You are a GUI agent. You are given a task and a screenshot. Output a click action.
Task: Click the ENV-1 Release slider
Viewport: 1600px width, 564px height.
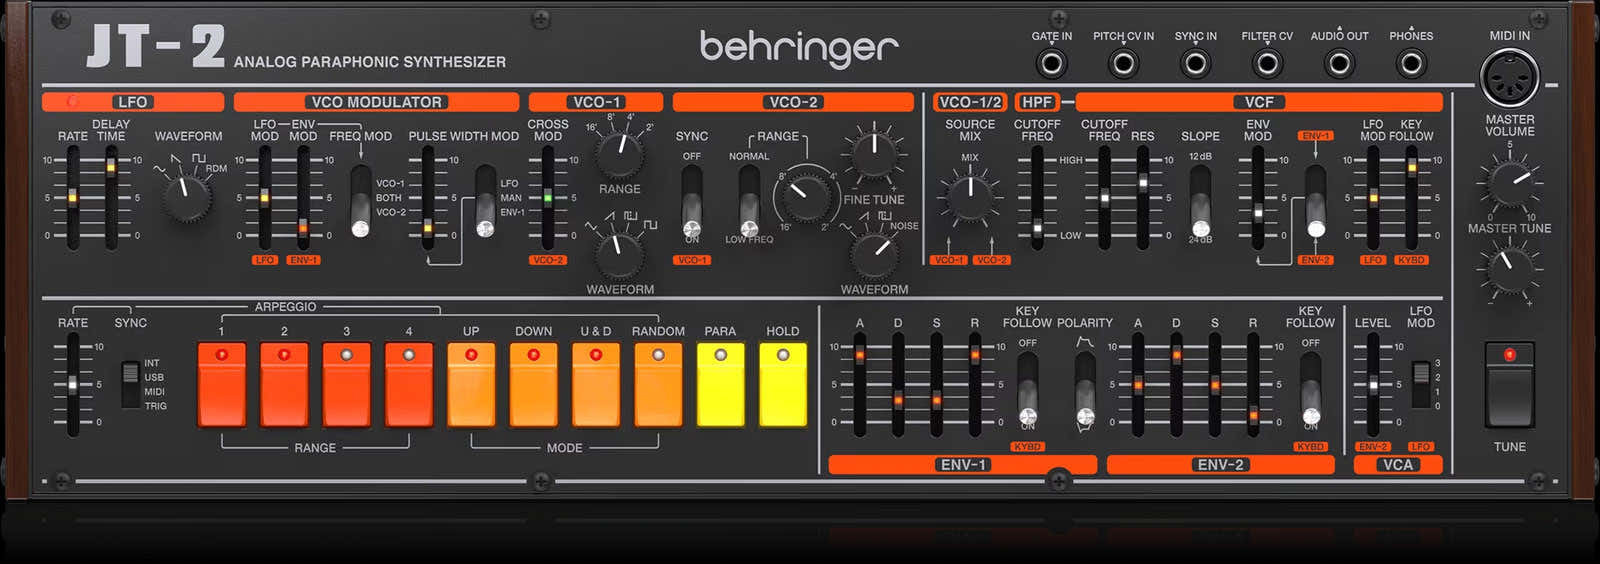click(975, 385)
